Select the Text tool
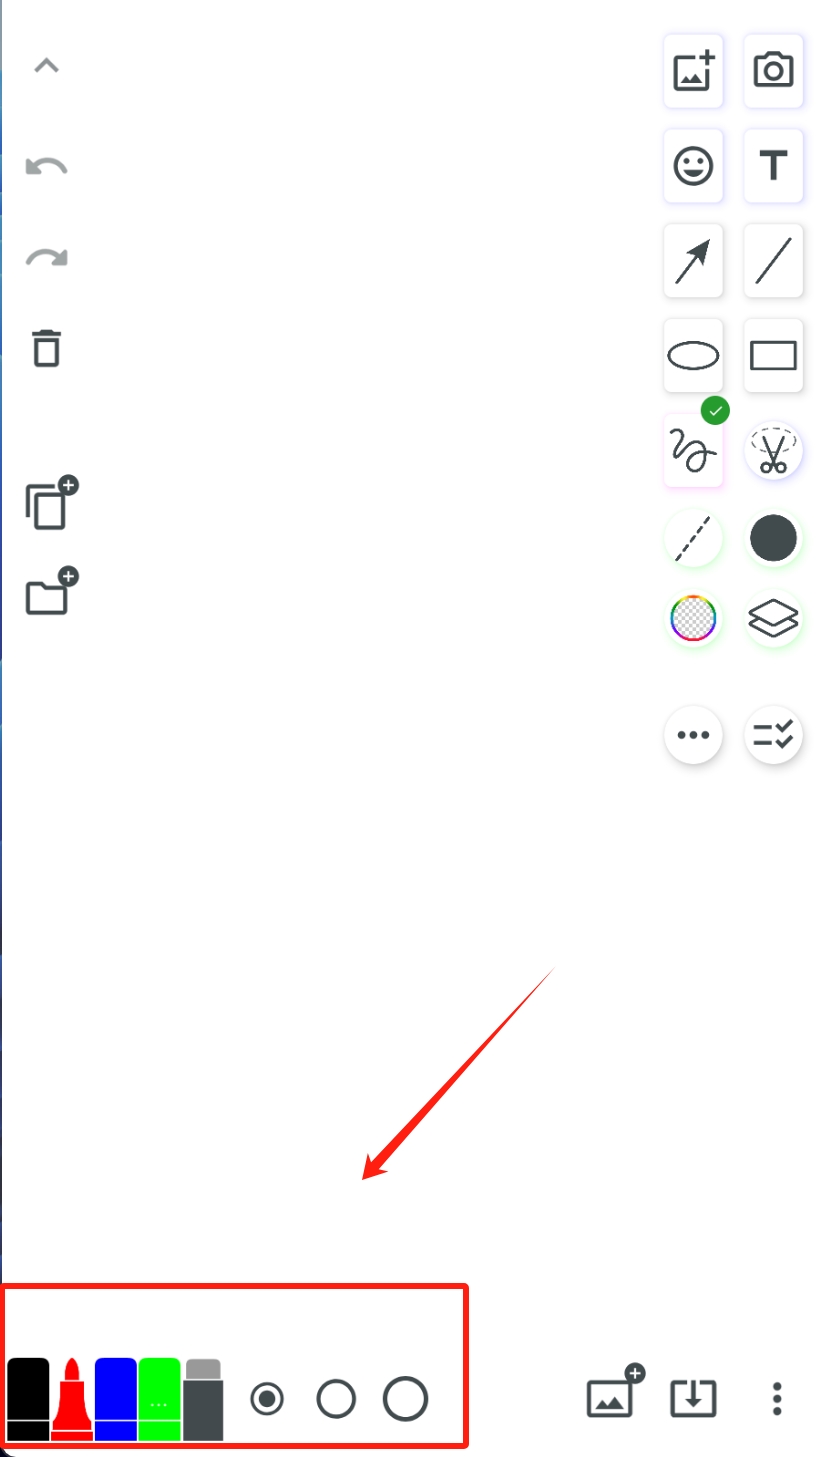 773,165
